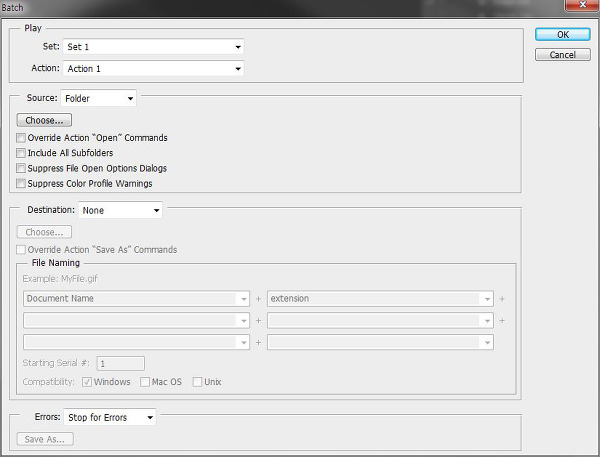
Task: Click OK to run the batch
Action: pos(562,34)
